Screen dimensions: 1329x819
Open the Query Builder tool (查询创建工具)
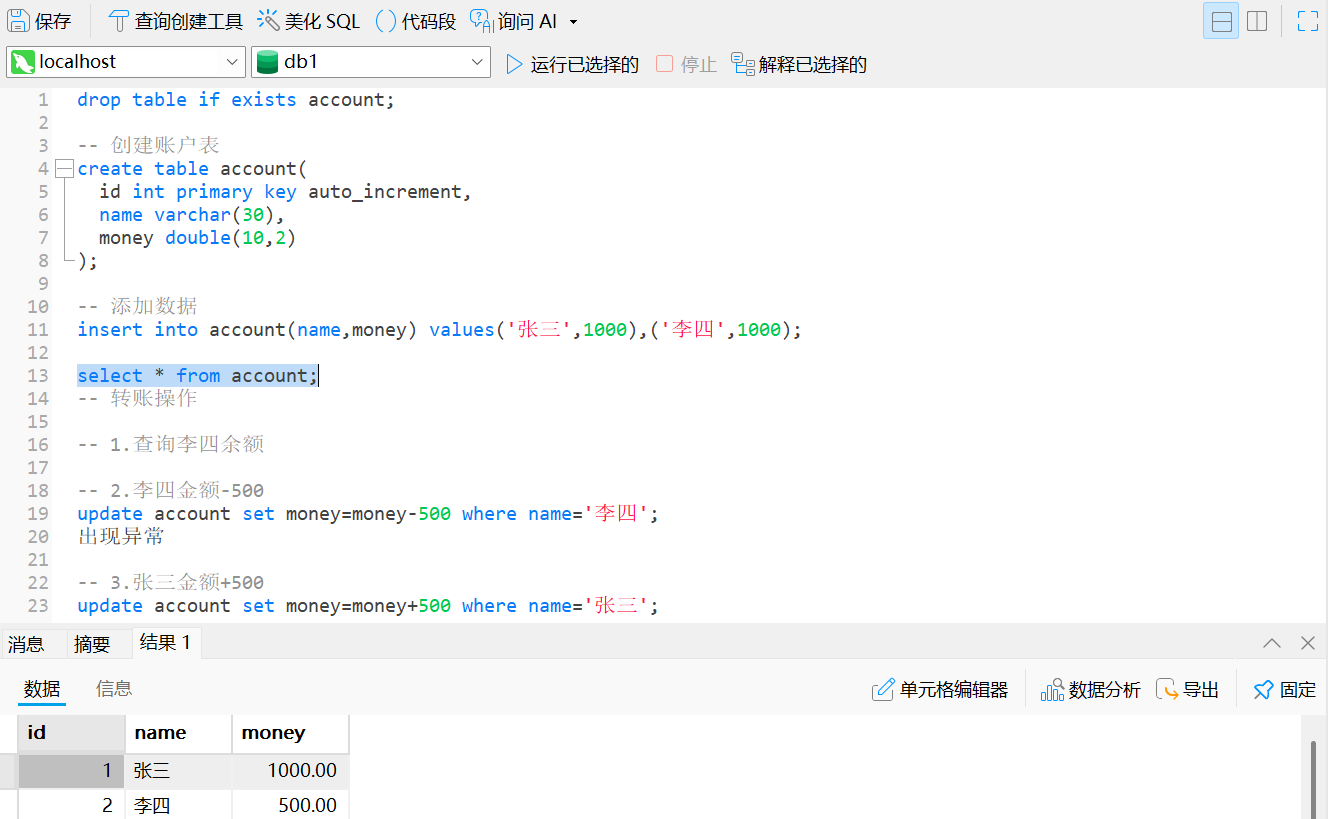click(x=175, y=21)
